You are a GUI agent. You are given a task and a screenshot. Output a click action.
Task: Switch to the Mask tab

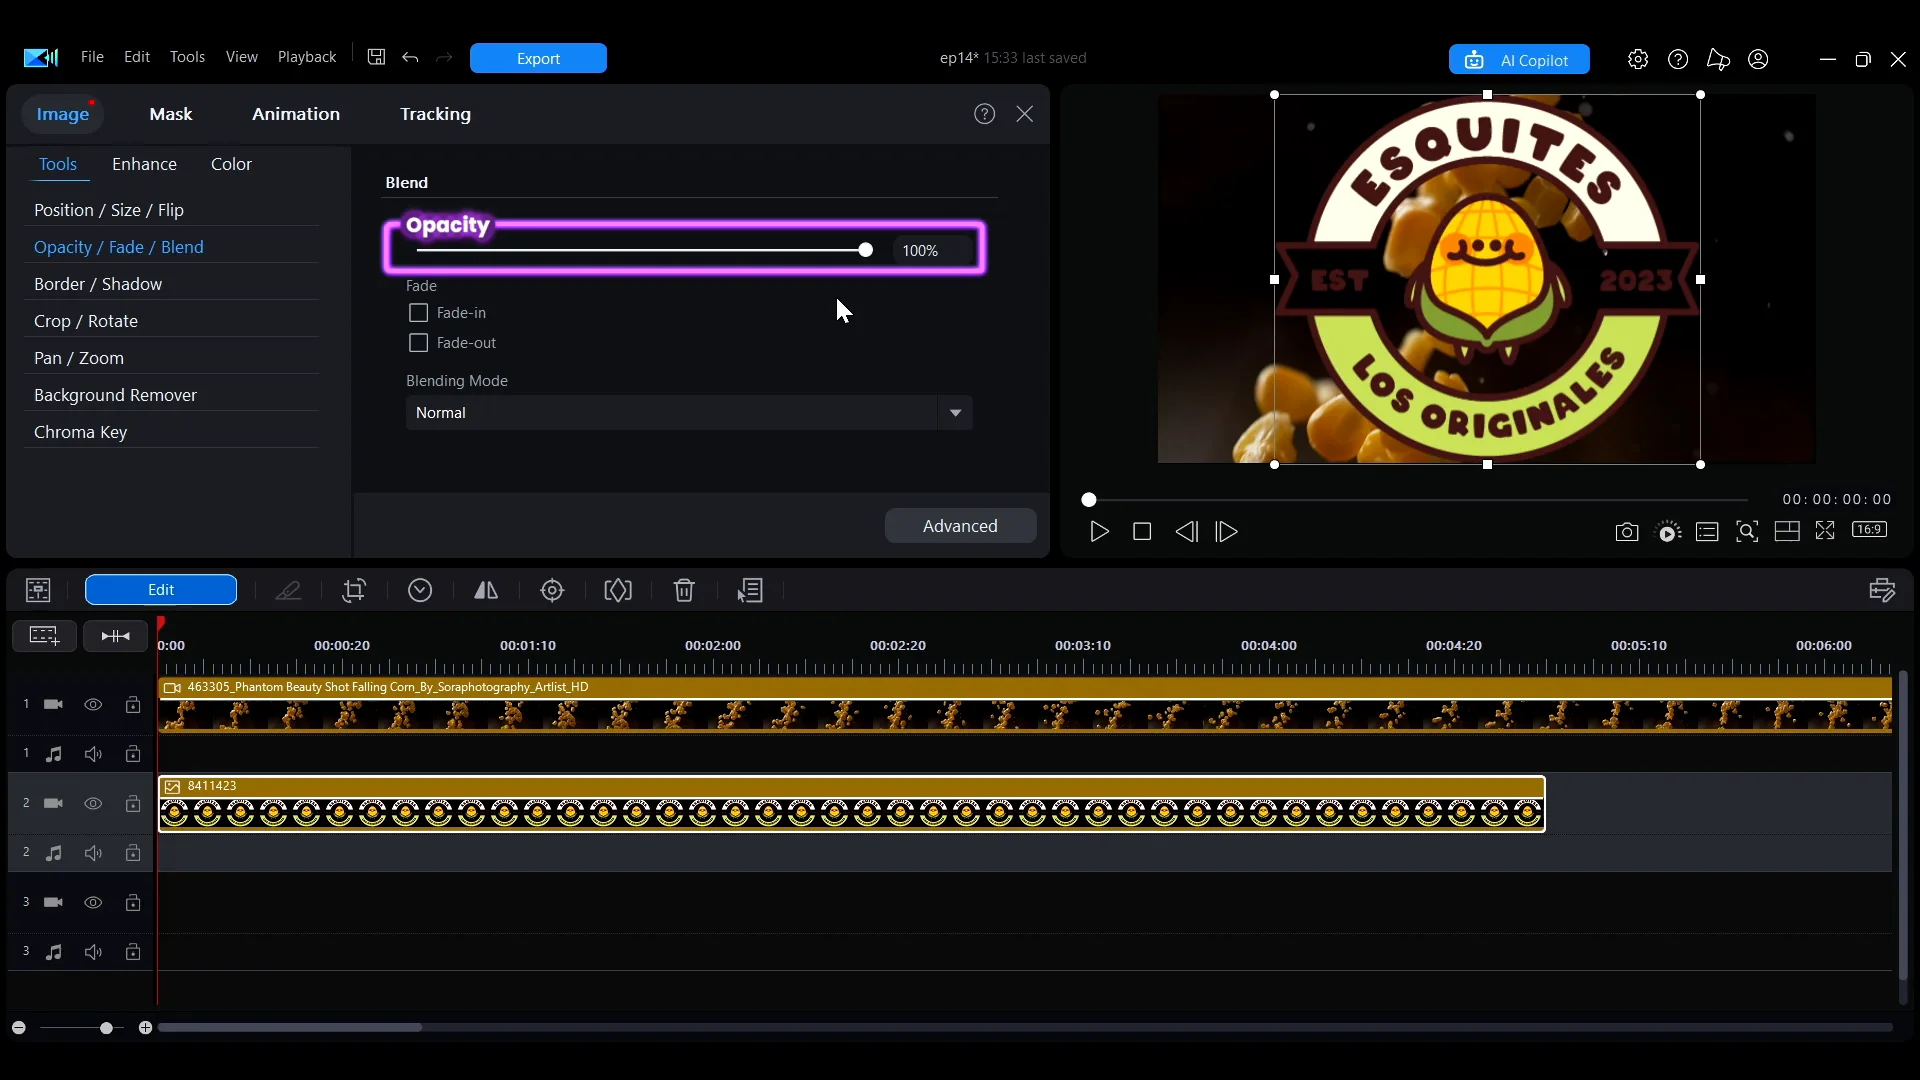click(x=171, y=114)
